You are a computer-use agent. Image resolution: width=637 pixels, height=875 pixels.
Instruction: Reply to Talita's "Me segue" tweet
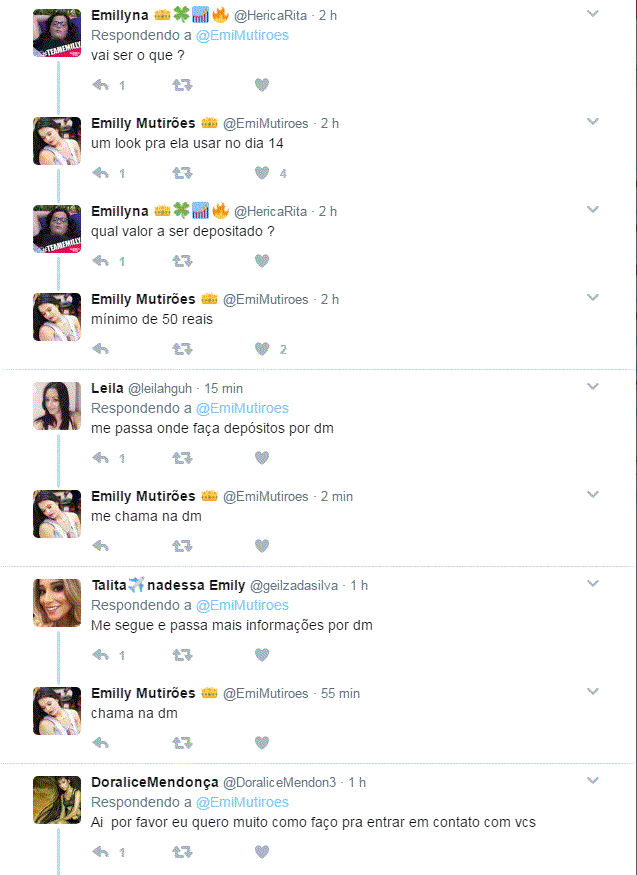pos(100,655)
